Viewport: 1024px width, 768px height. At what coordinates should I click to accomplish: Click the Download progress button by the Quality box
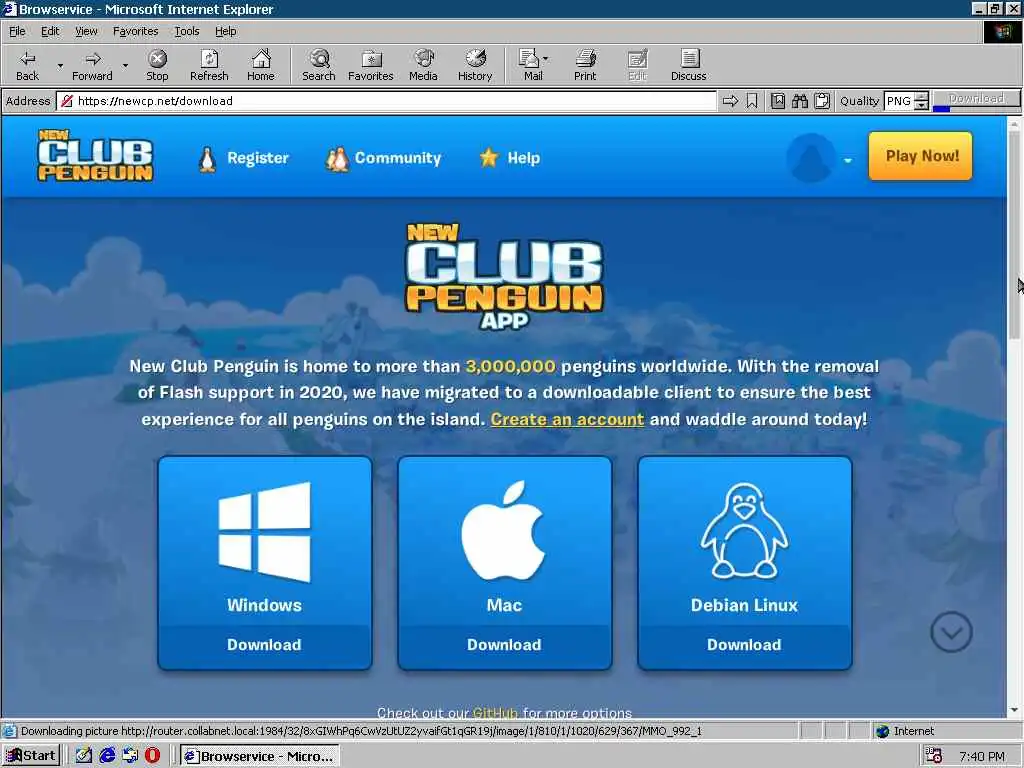pos(976,100)
